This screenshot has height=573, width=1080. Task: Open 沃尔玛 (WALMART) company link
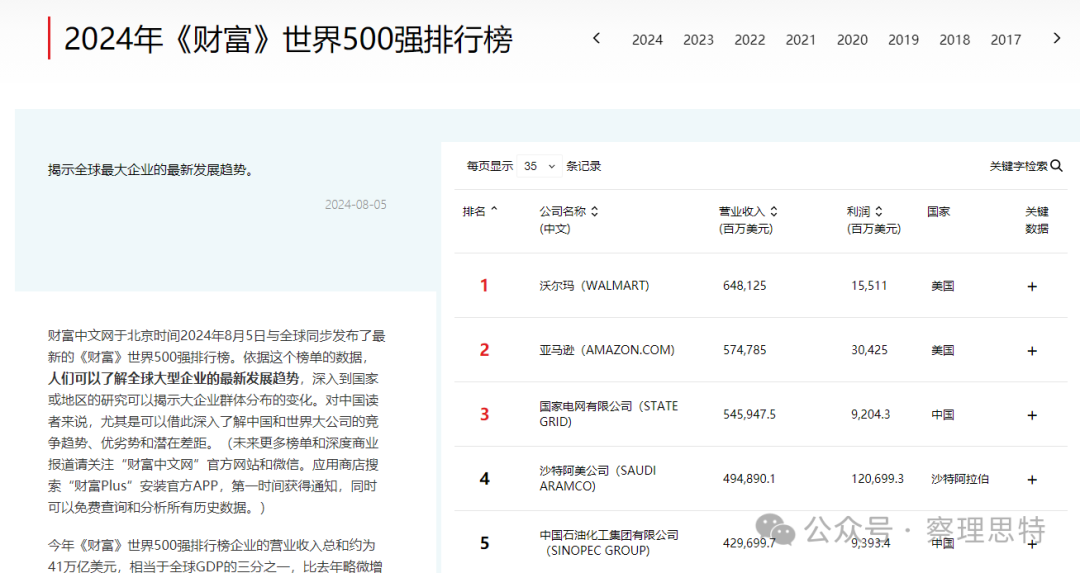(x=594, y=286)
